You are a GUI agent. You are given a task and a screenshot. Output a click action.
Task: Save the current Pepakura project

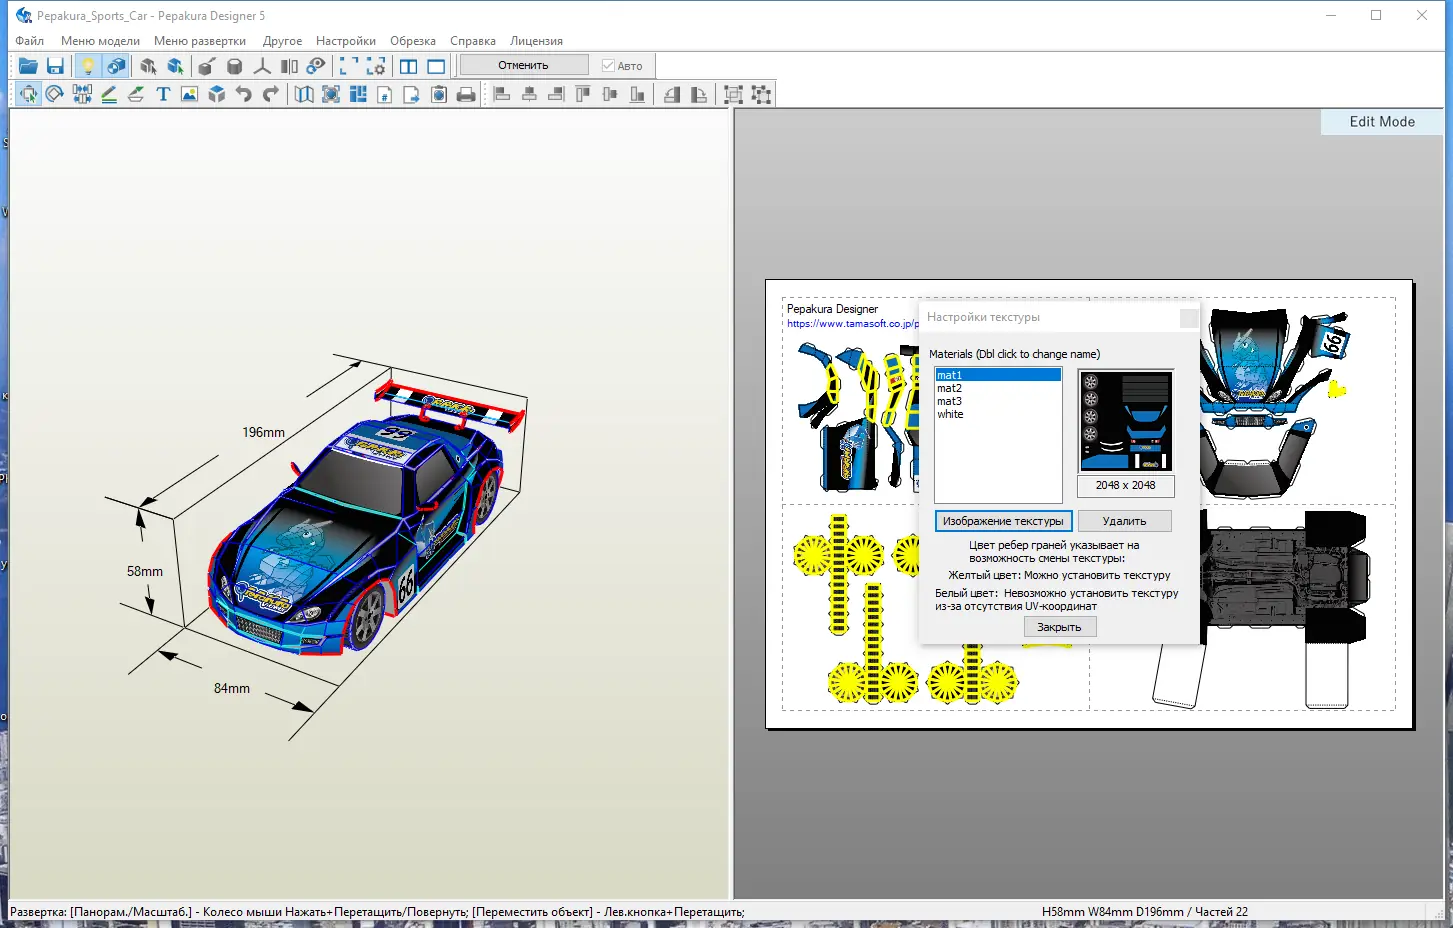[x=55, y=66]
